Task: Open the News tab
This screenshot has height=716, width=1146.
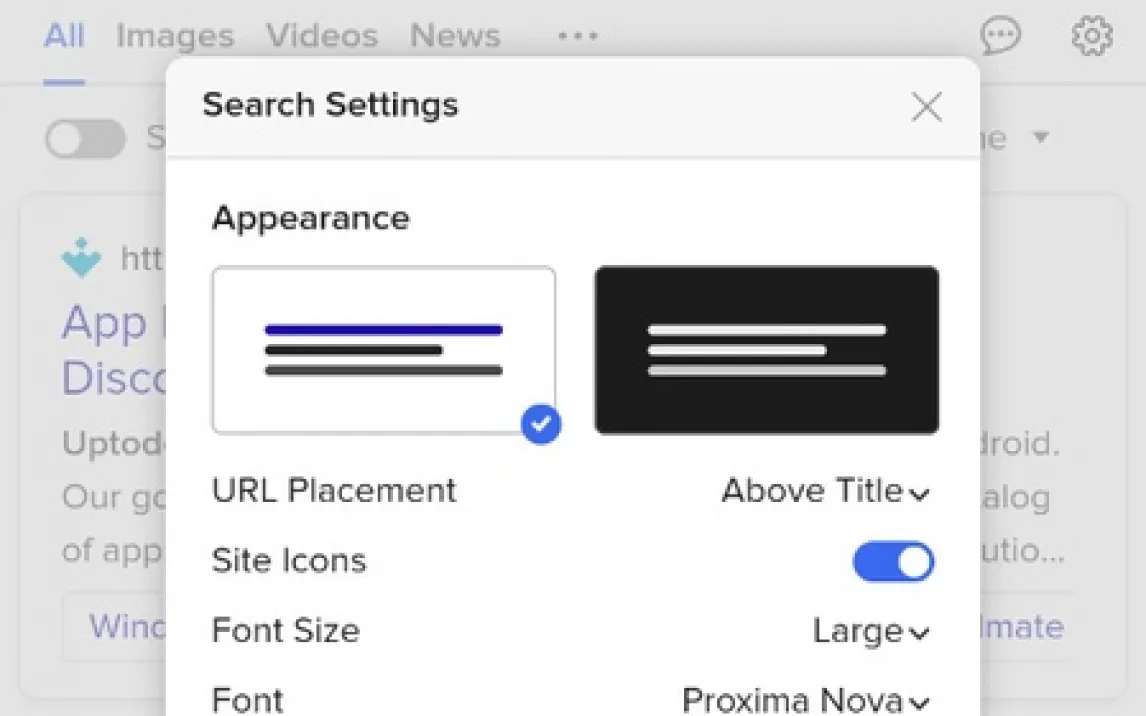Action: point(455,37)
